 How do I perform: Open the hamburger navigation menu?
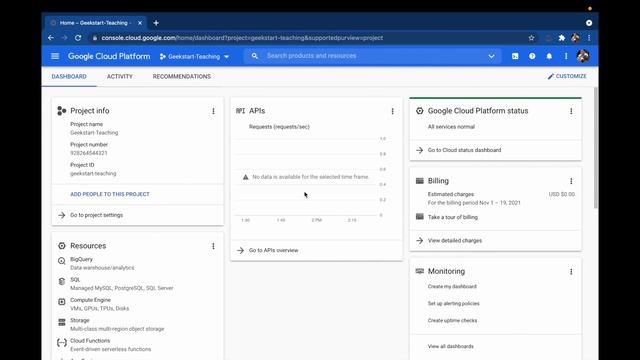55,56
